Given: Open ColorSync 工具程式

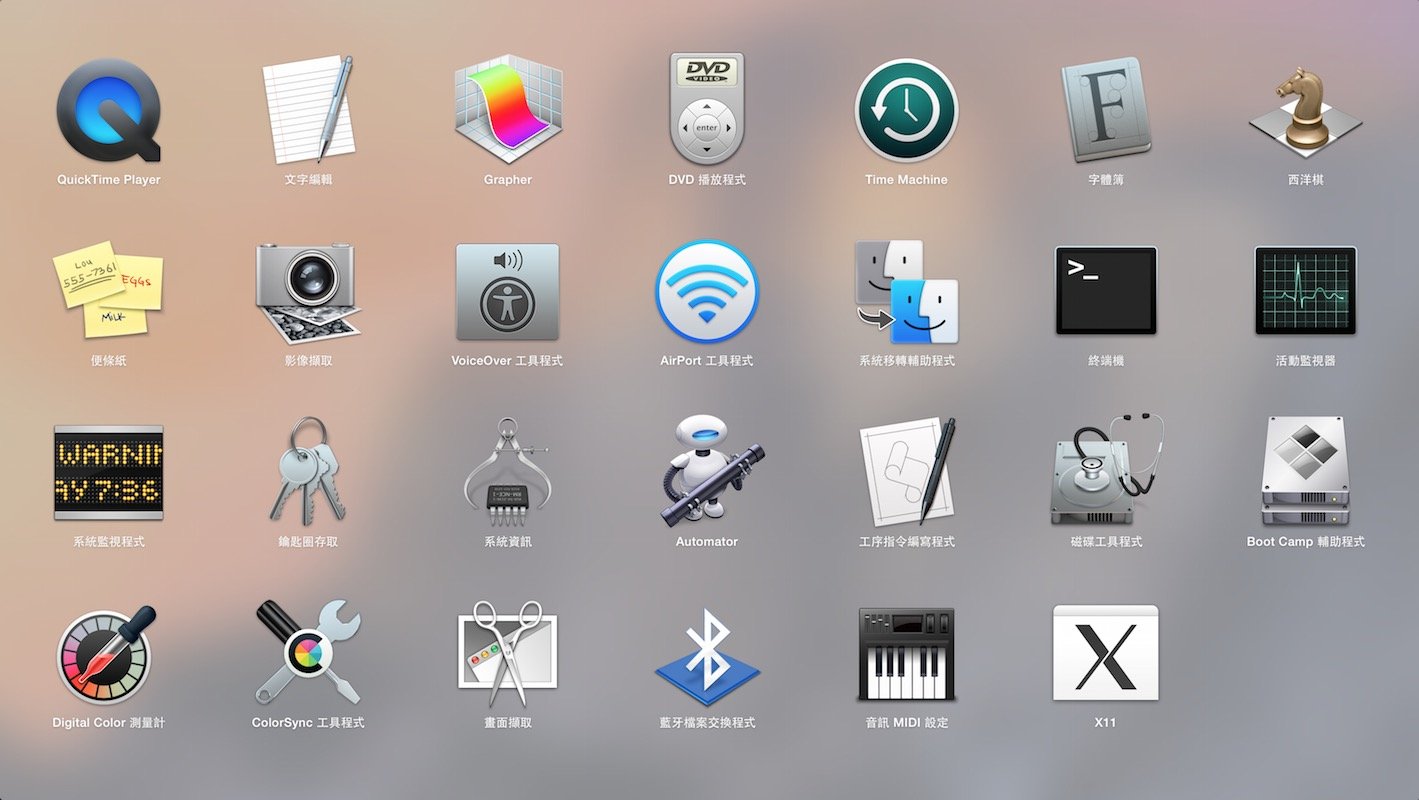Looking at the screenshot, I should coord(308,652).
